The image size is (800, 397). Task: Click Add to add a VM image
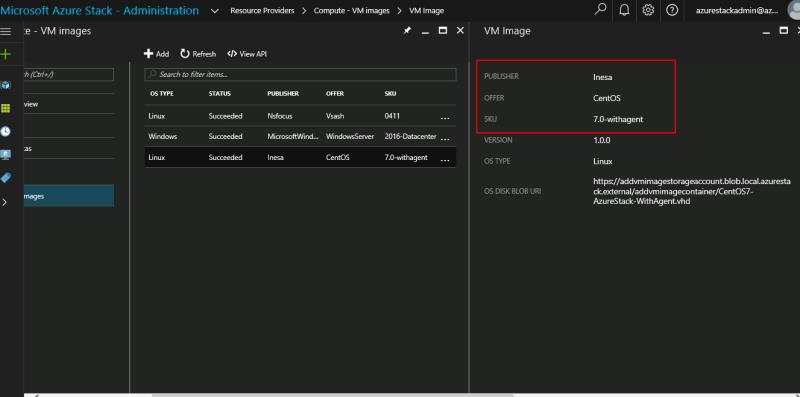tap(156, 54)
